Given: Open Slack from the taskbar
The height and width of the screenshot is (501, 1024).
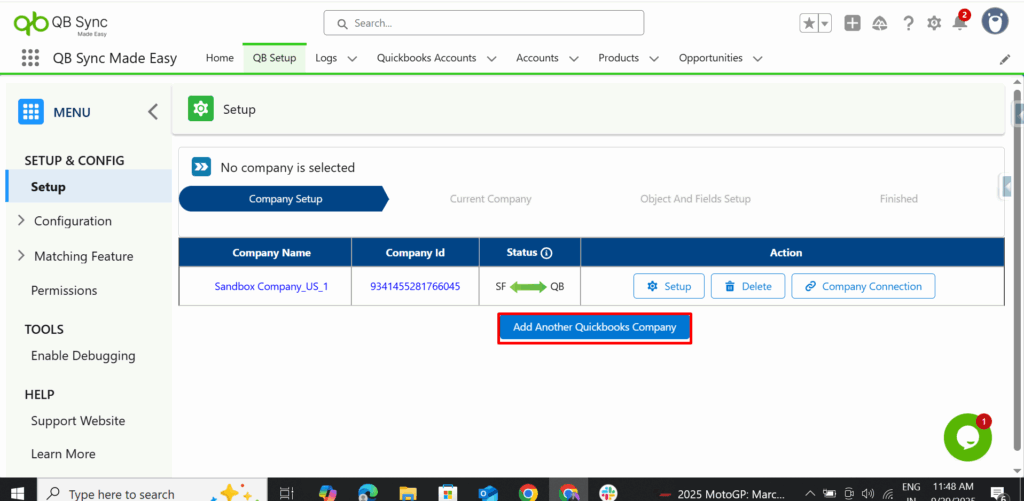Looking at the screenshot, I should pyautogui.click(x=608, y=493).
